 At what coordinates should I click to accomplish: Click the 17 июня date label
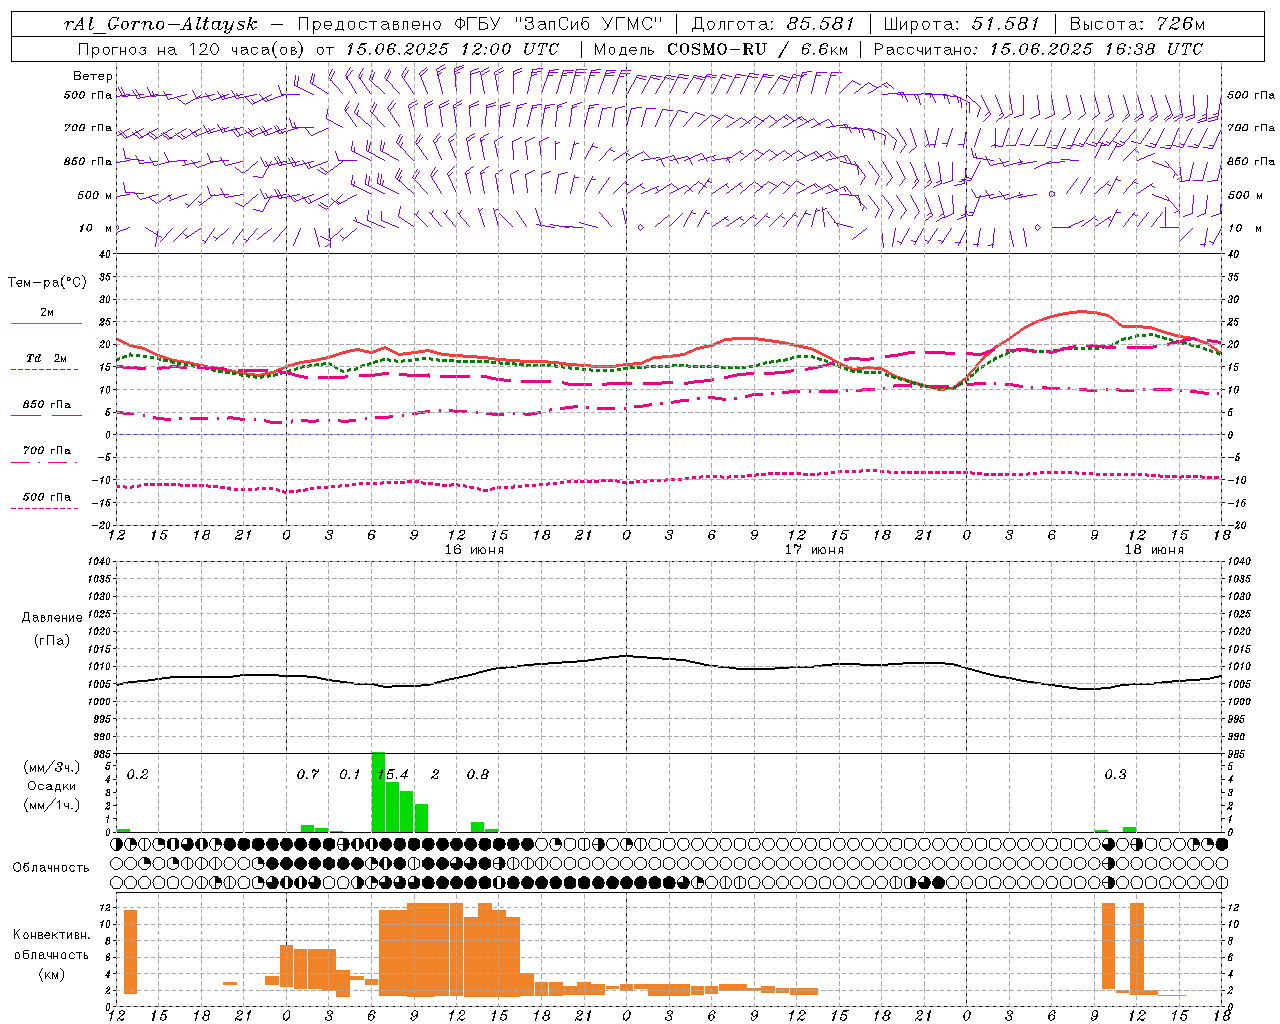[813, 550]
